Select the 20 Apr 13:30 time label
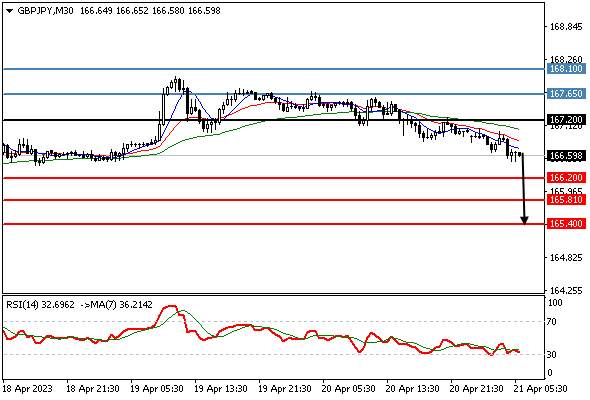590x400 pixels. pos(412,389)
